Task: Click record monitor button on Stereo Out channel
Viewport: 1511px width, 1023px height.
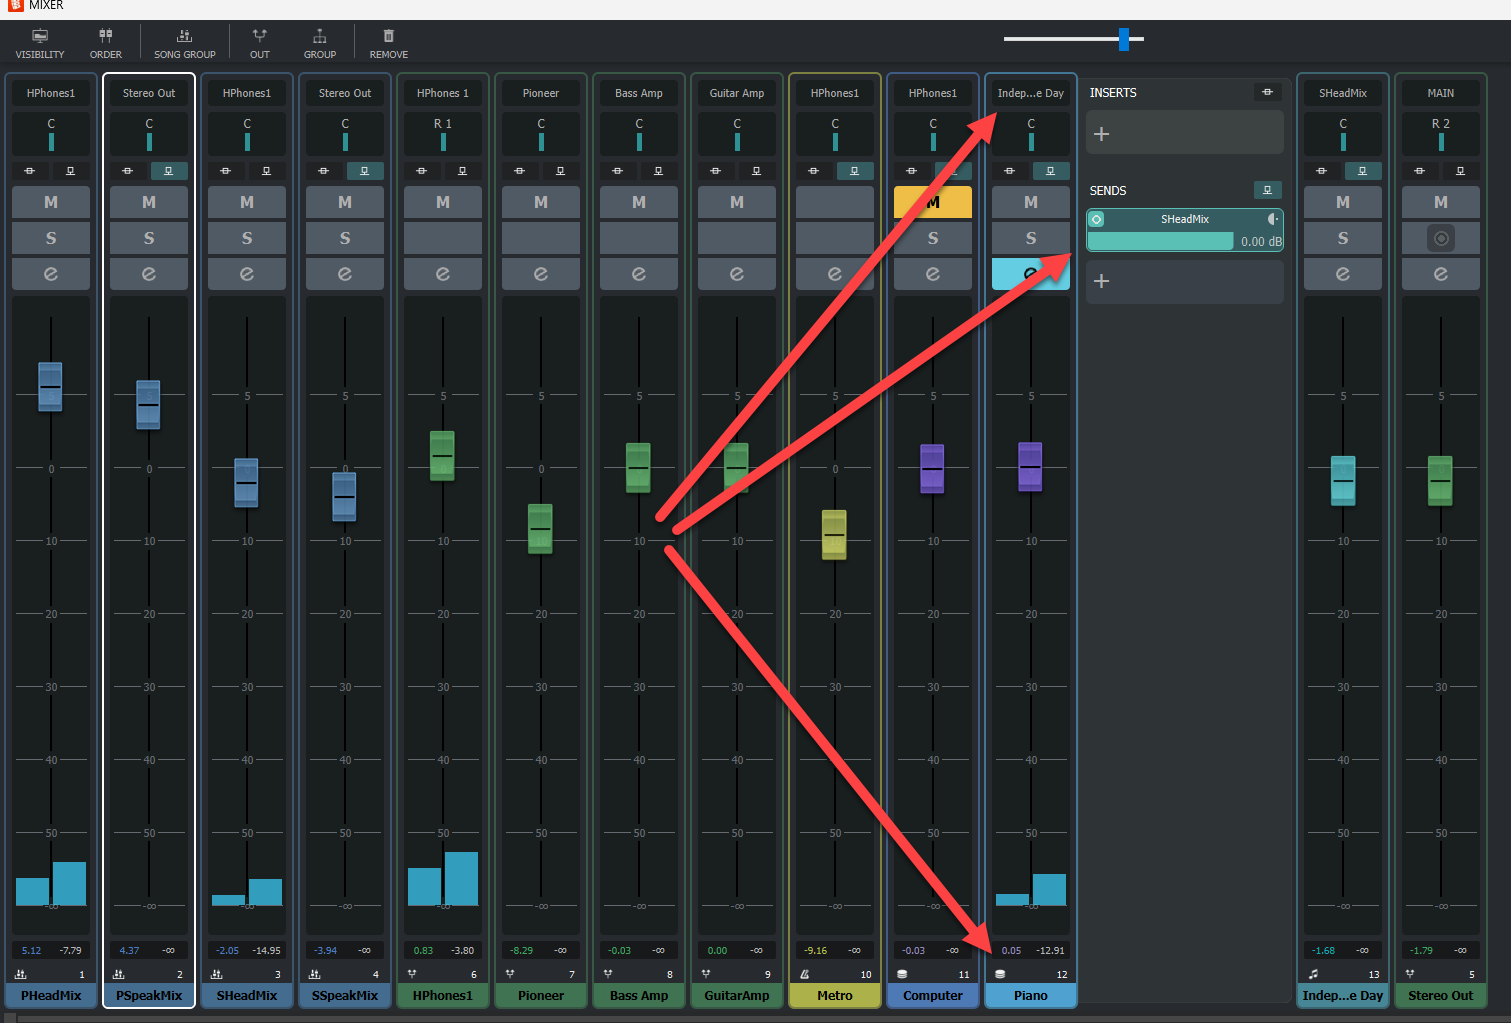Action: click(x=1441, y=238)
